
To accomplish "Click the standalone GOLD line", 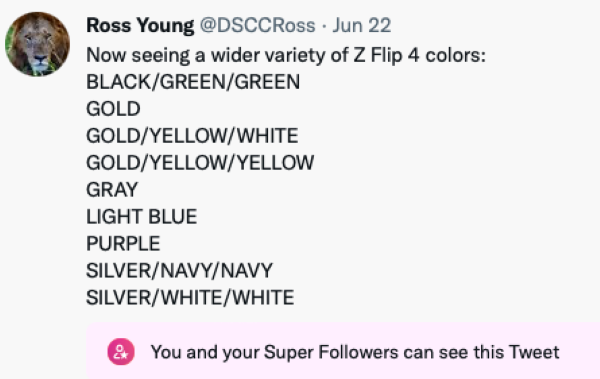I will click(x=113, y=109).
